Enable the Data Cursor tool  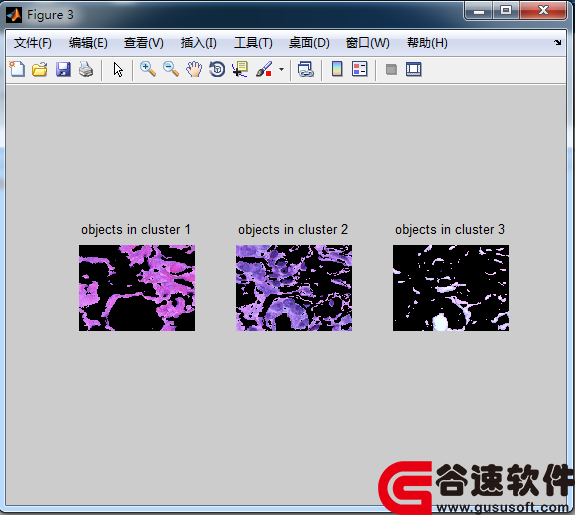(240, 69)
